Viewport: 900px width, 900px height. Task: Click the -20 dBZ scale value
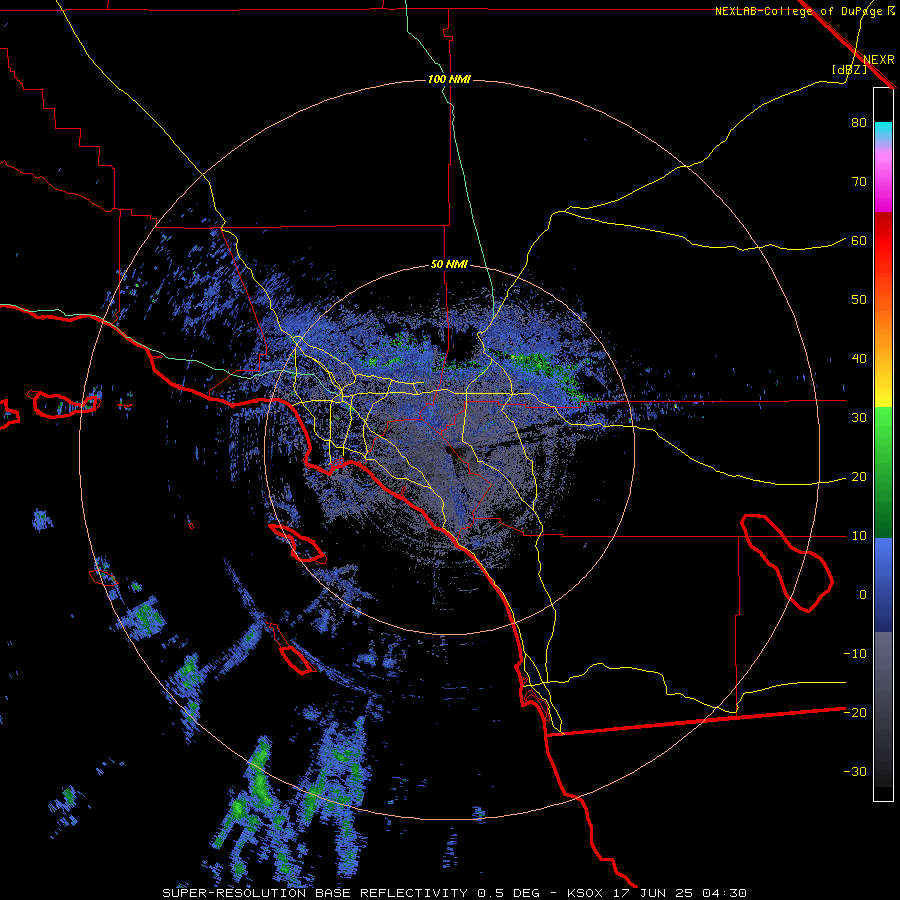tap(855, 713)
